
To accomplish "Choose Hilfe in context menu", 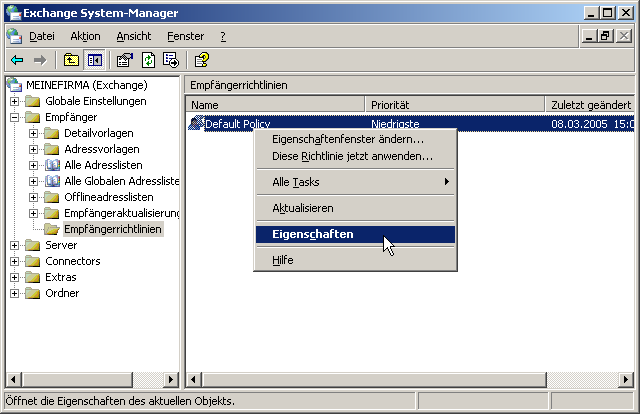I will (x=355, y=260).
